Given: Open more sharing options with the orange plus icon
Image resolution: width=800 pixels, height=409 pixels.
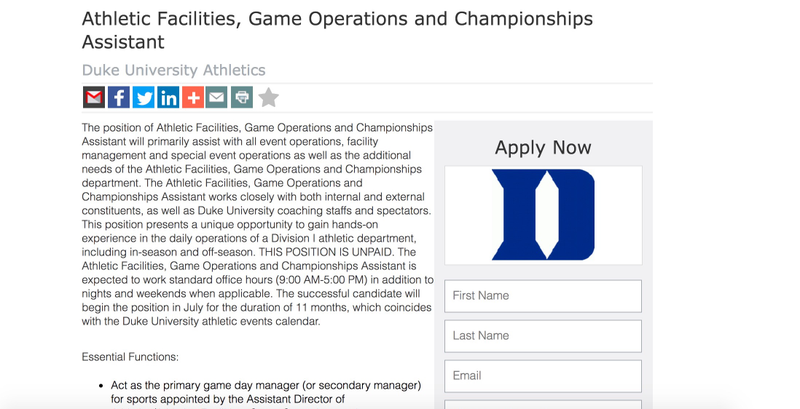Looking at the screenshot, I should [x=193, y=97].
